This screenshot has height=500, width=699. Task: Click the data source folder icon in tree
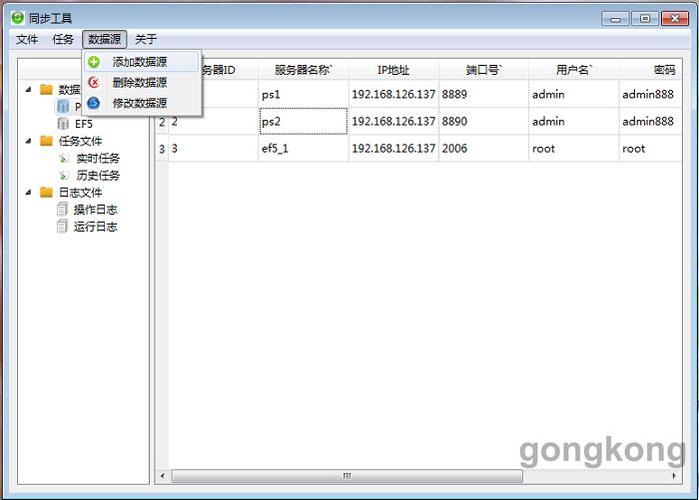[x=46, y=90]
